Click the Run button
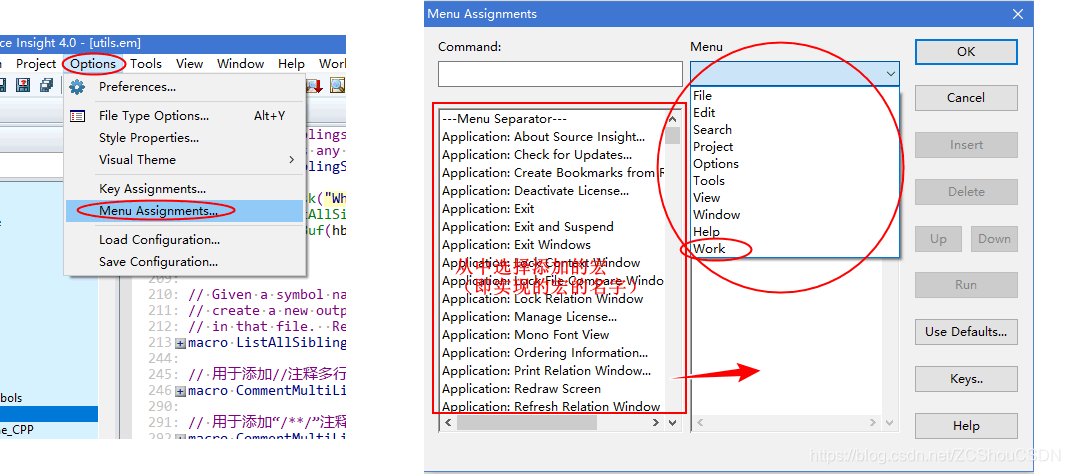The image size is (1070, 474). pyautogui.click(x=966, y=285)
